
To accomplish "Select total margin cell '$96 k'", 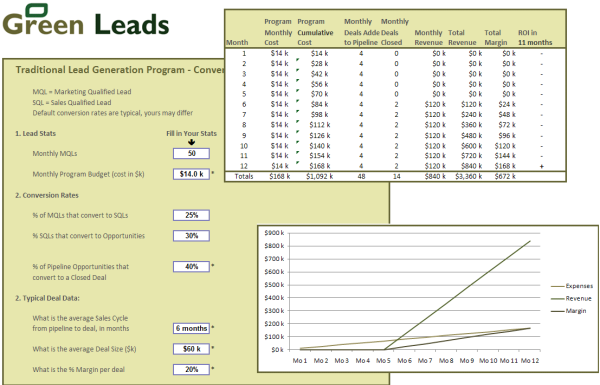I will point(507,135).
